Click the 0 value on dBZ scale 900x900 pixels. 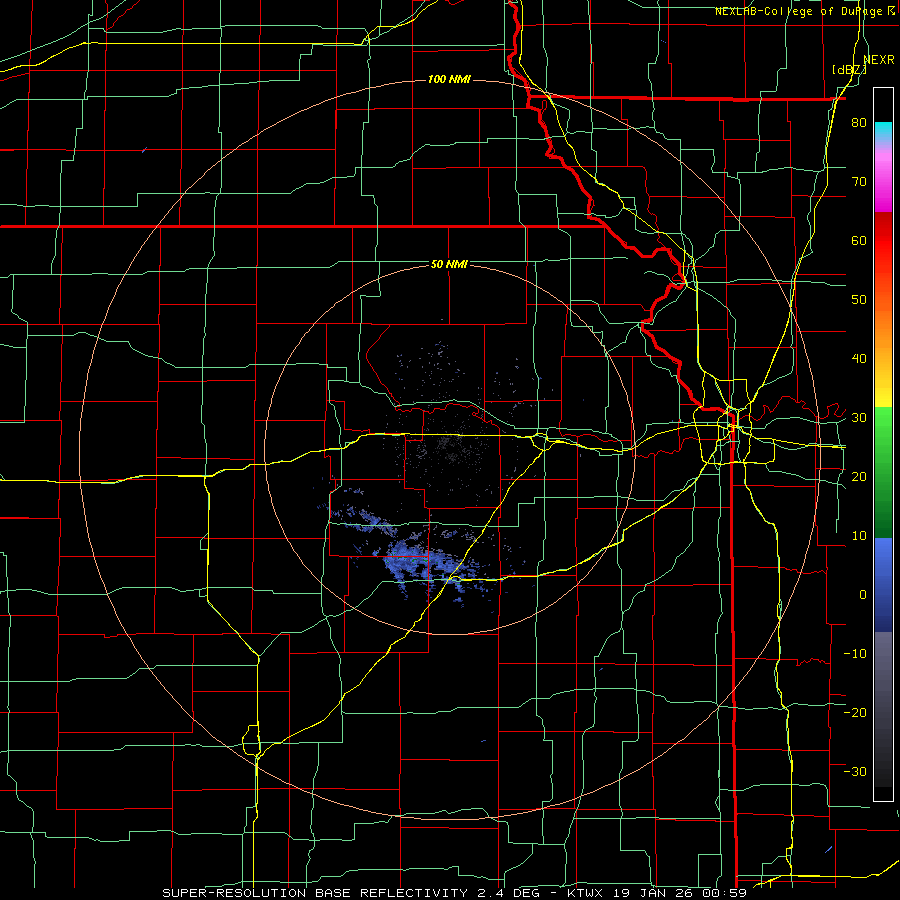coord(863,595)
